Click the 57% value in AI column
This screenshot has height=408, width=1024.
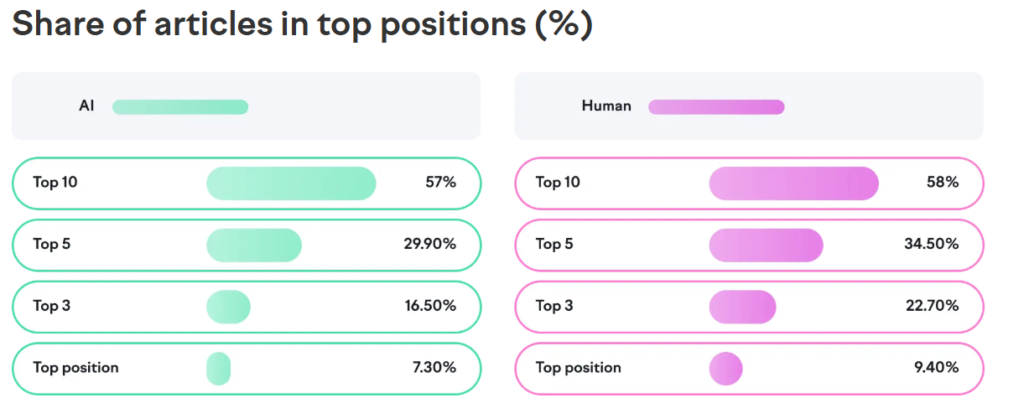[x=441, y=183]
